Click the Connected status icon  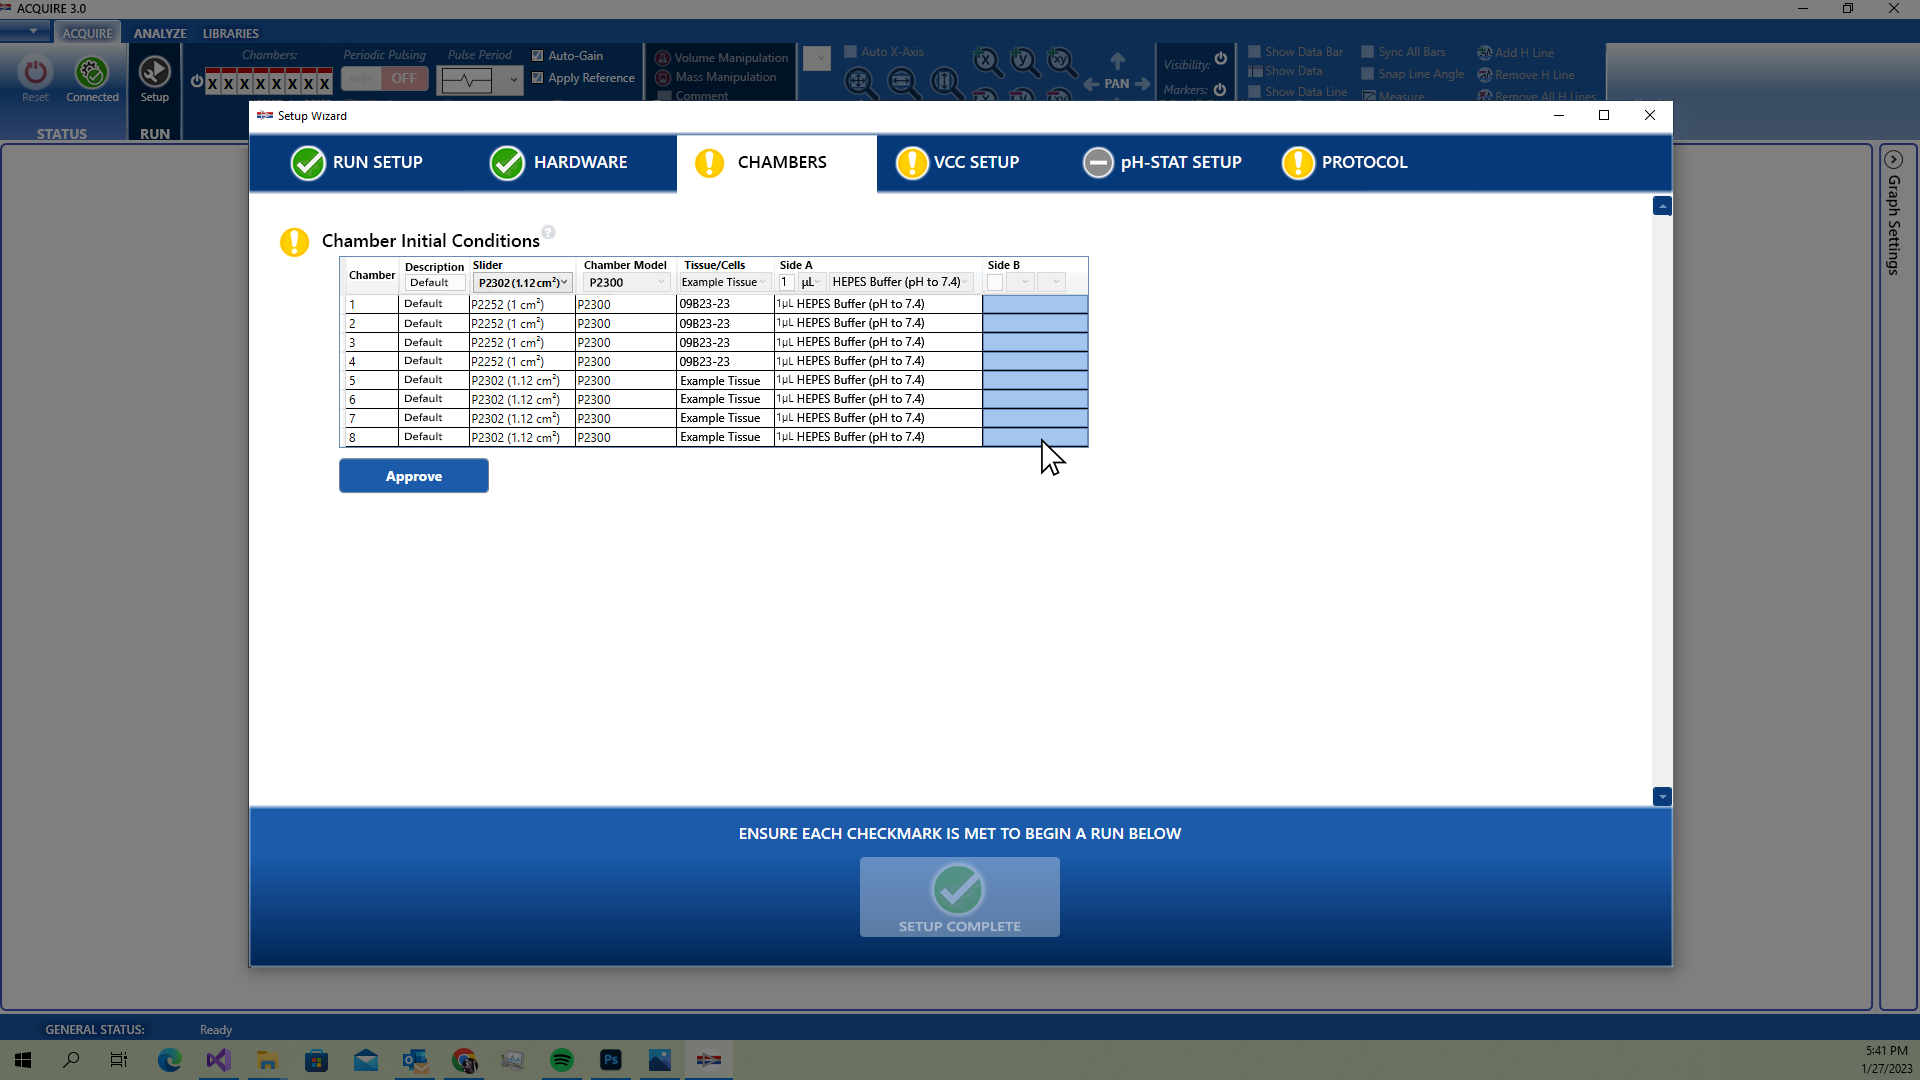click(92, 73)
